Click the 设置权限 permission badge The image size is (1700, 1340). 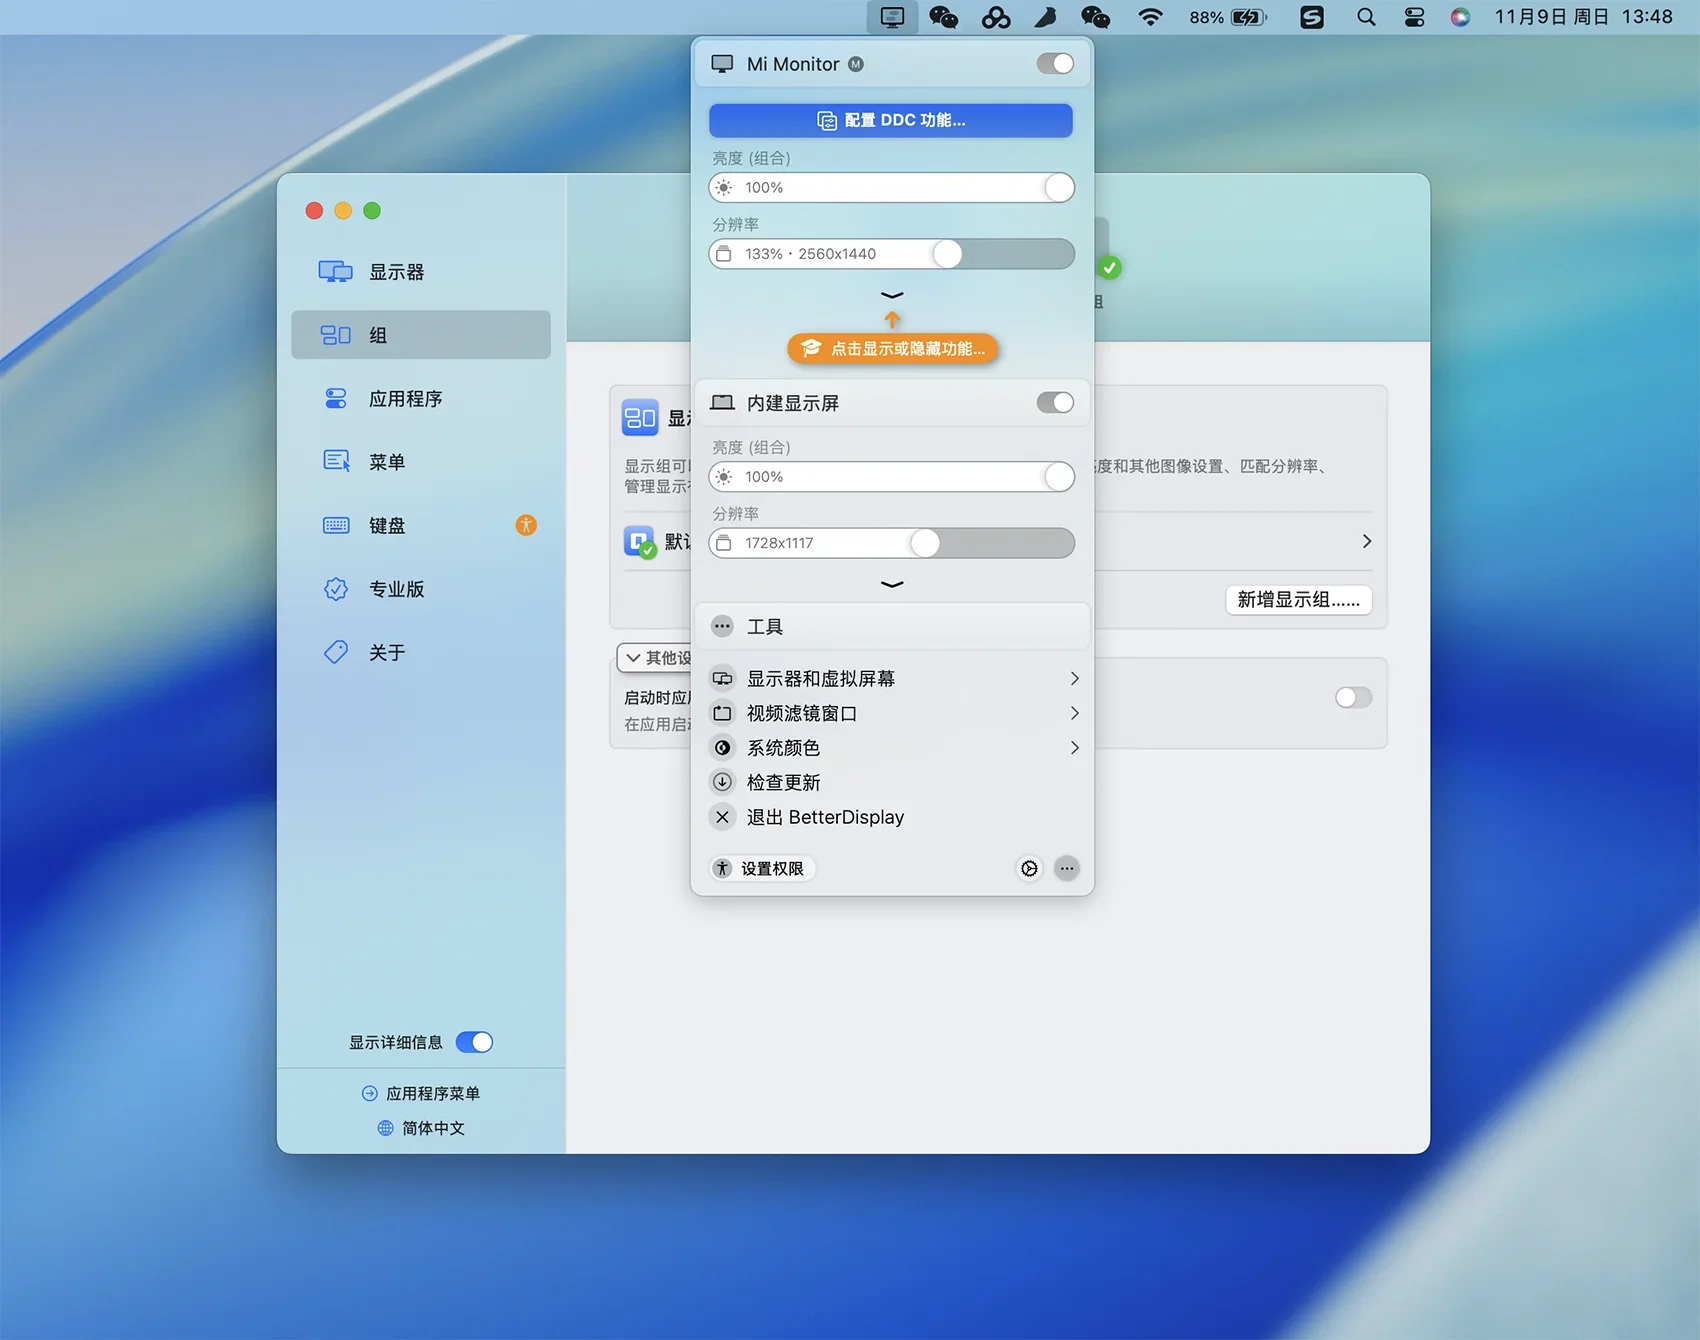(762, 868)
